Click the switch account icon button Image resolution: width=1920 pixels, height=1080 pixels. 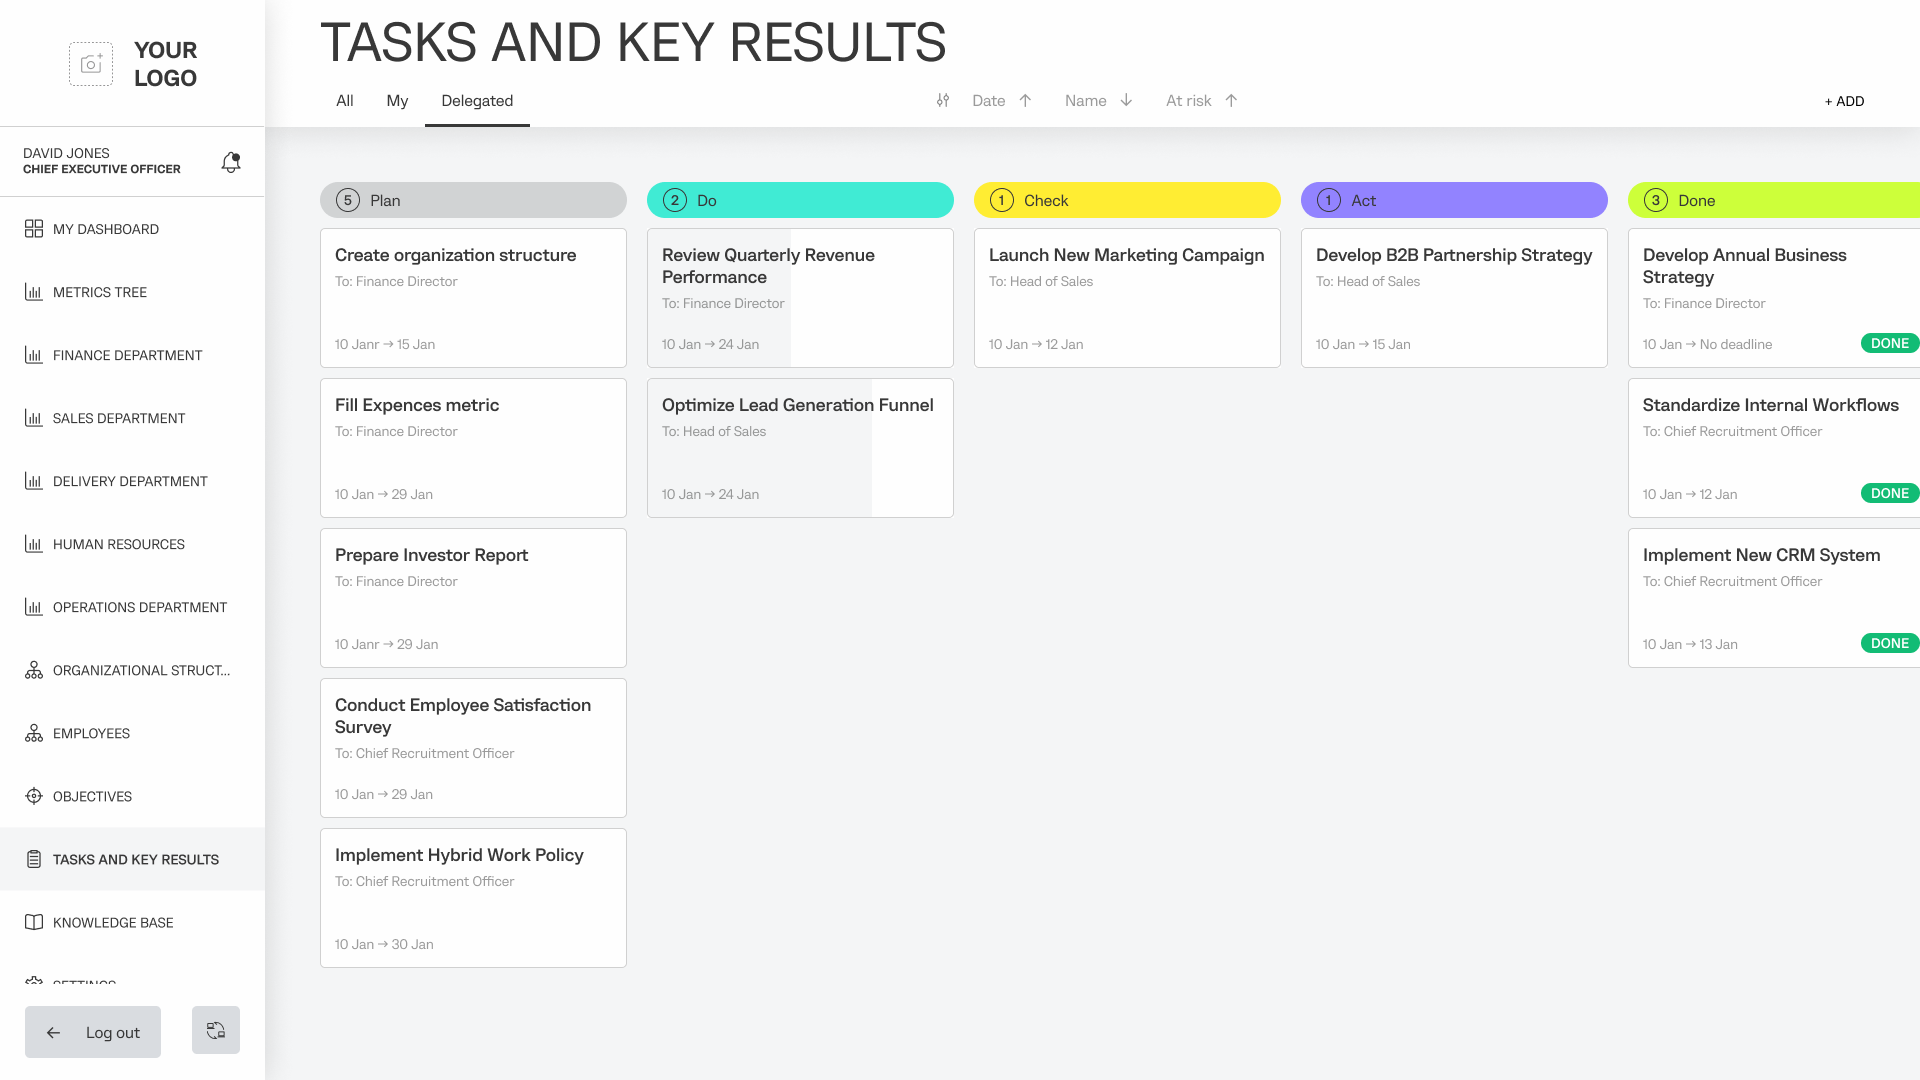(216, 1031)
